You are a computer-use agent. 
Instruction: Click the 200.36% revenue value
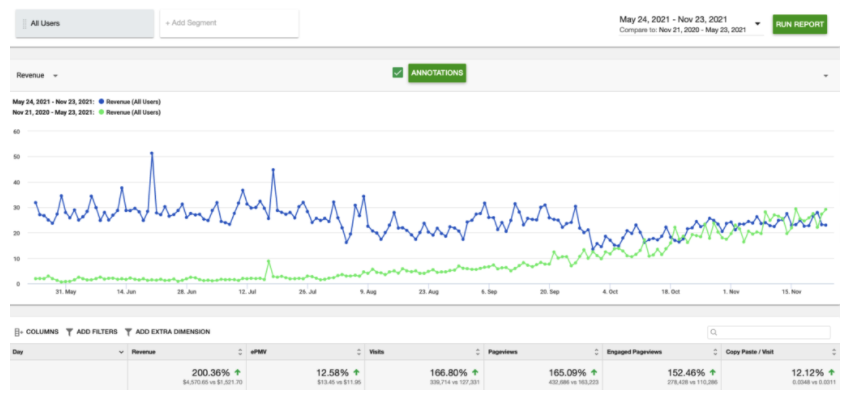tap(211, 373)
